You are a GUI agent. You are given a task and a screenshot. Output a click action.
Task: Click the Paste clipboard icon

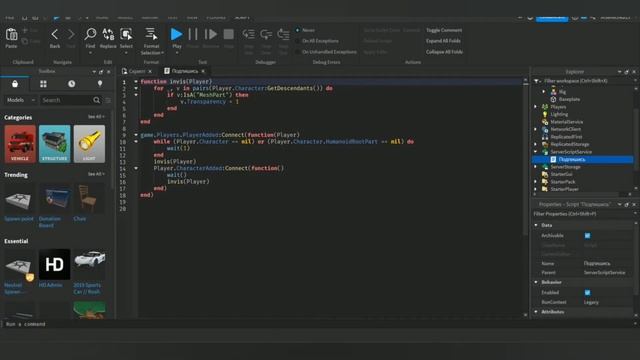point(11,35)
